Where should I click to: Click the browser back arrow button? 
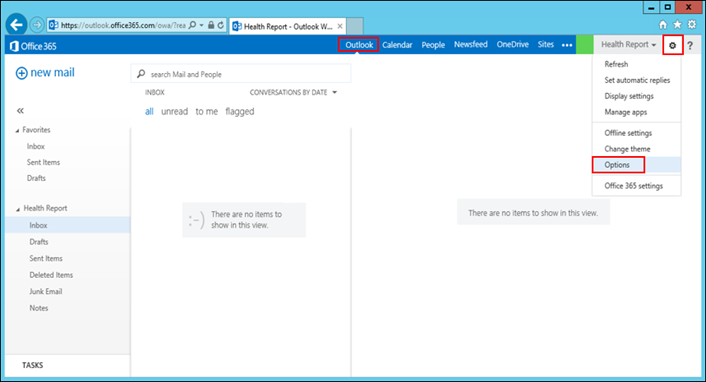coord(17,24)
